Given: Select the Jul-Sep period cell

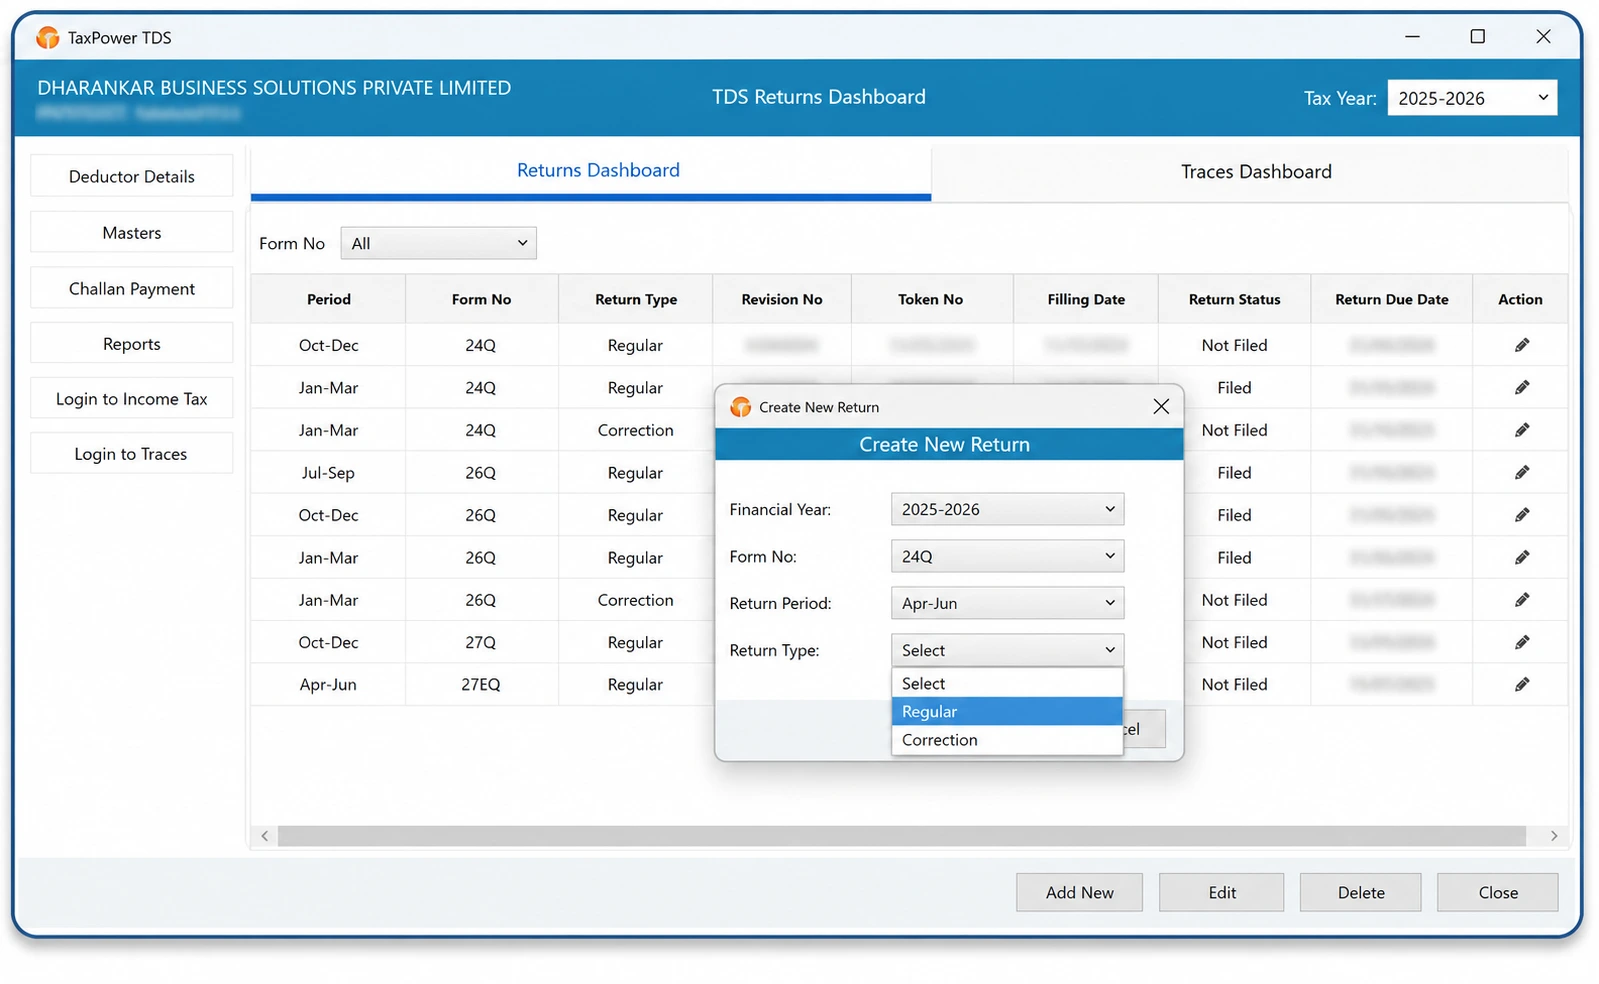Looking at the screenshot, I should 328,472.
